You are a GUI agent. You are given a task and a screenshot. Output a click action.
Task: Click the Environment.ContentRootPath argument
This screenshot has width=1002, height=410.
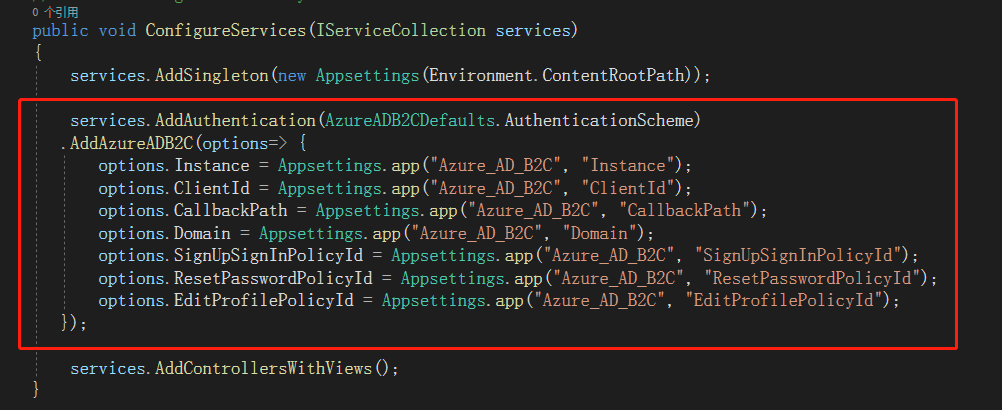[x=561, y=75]
